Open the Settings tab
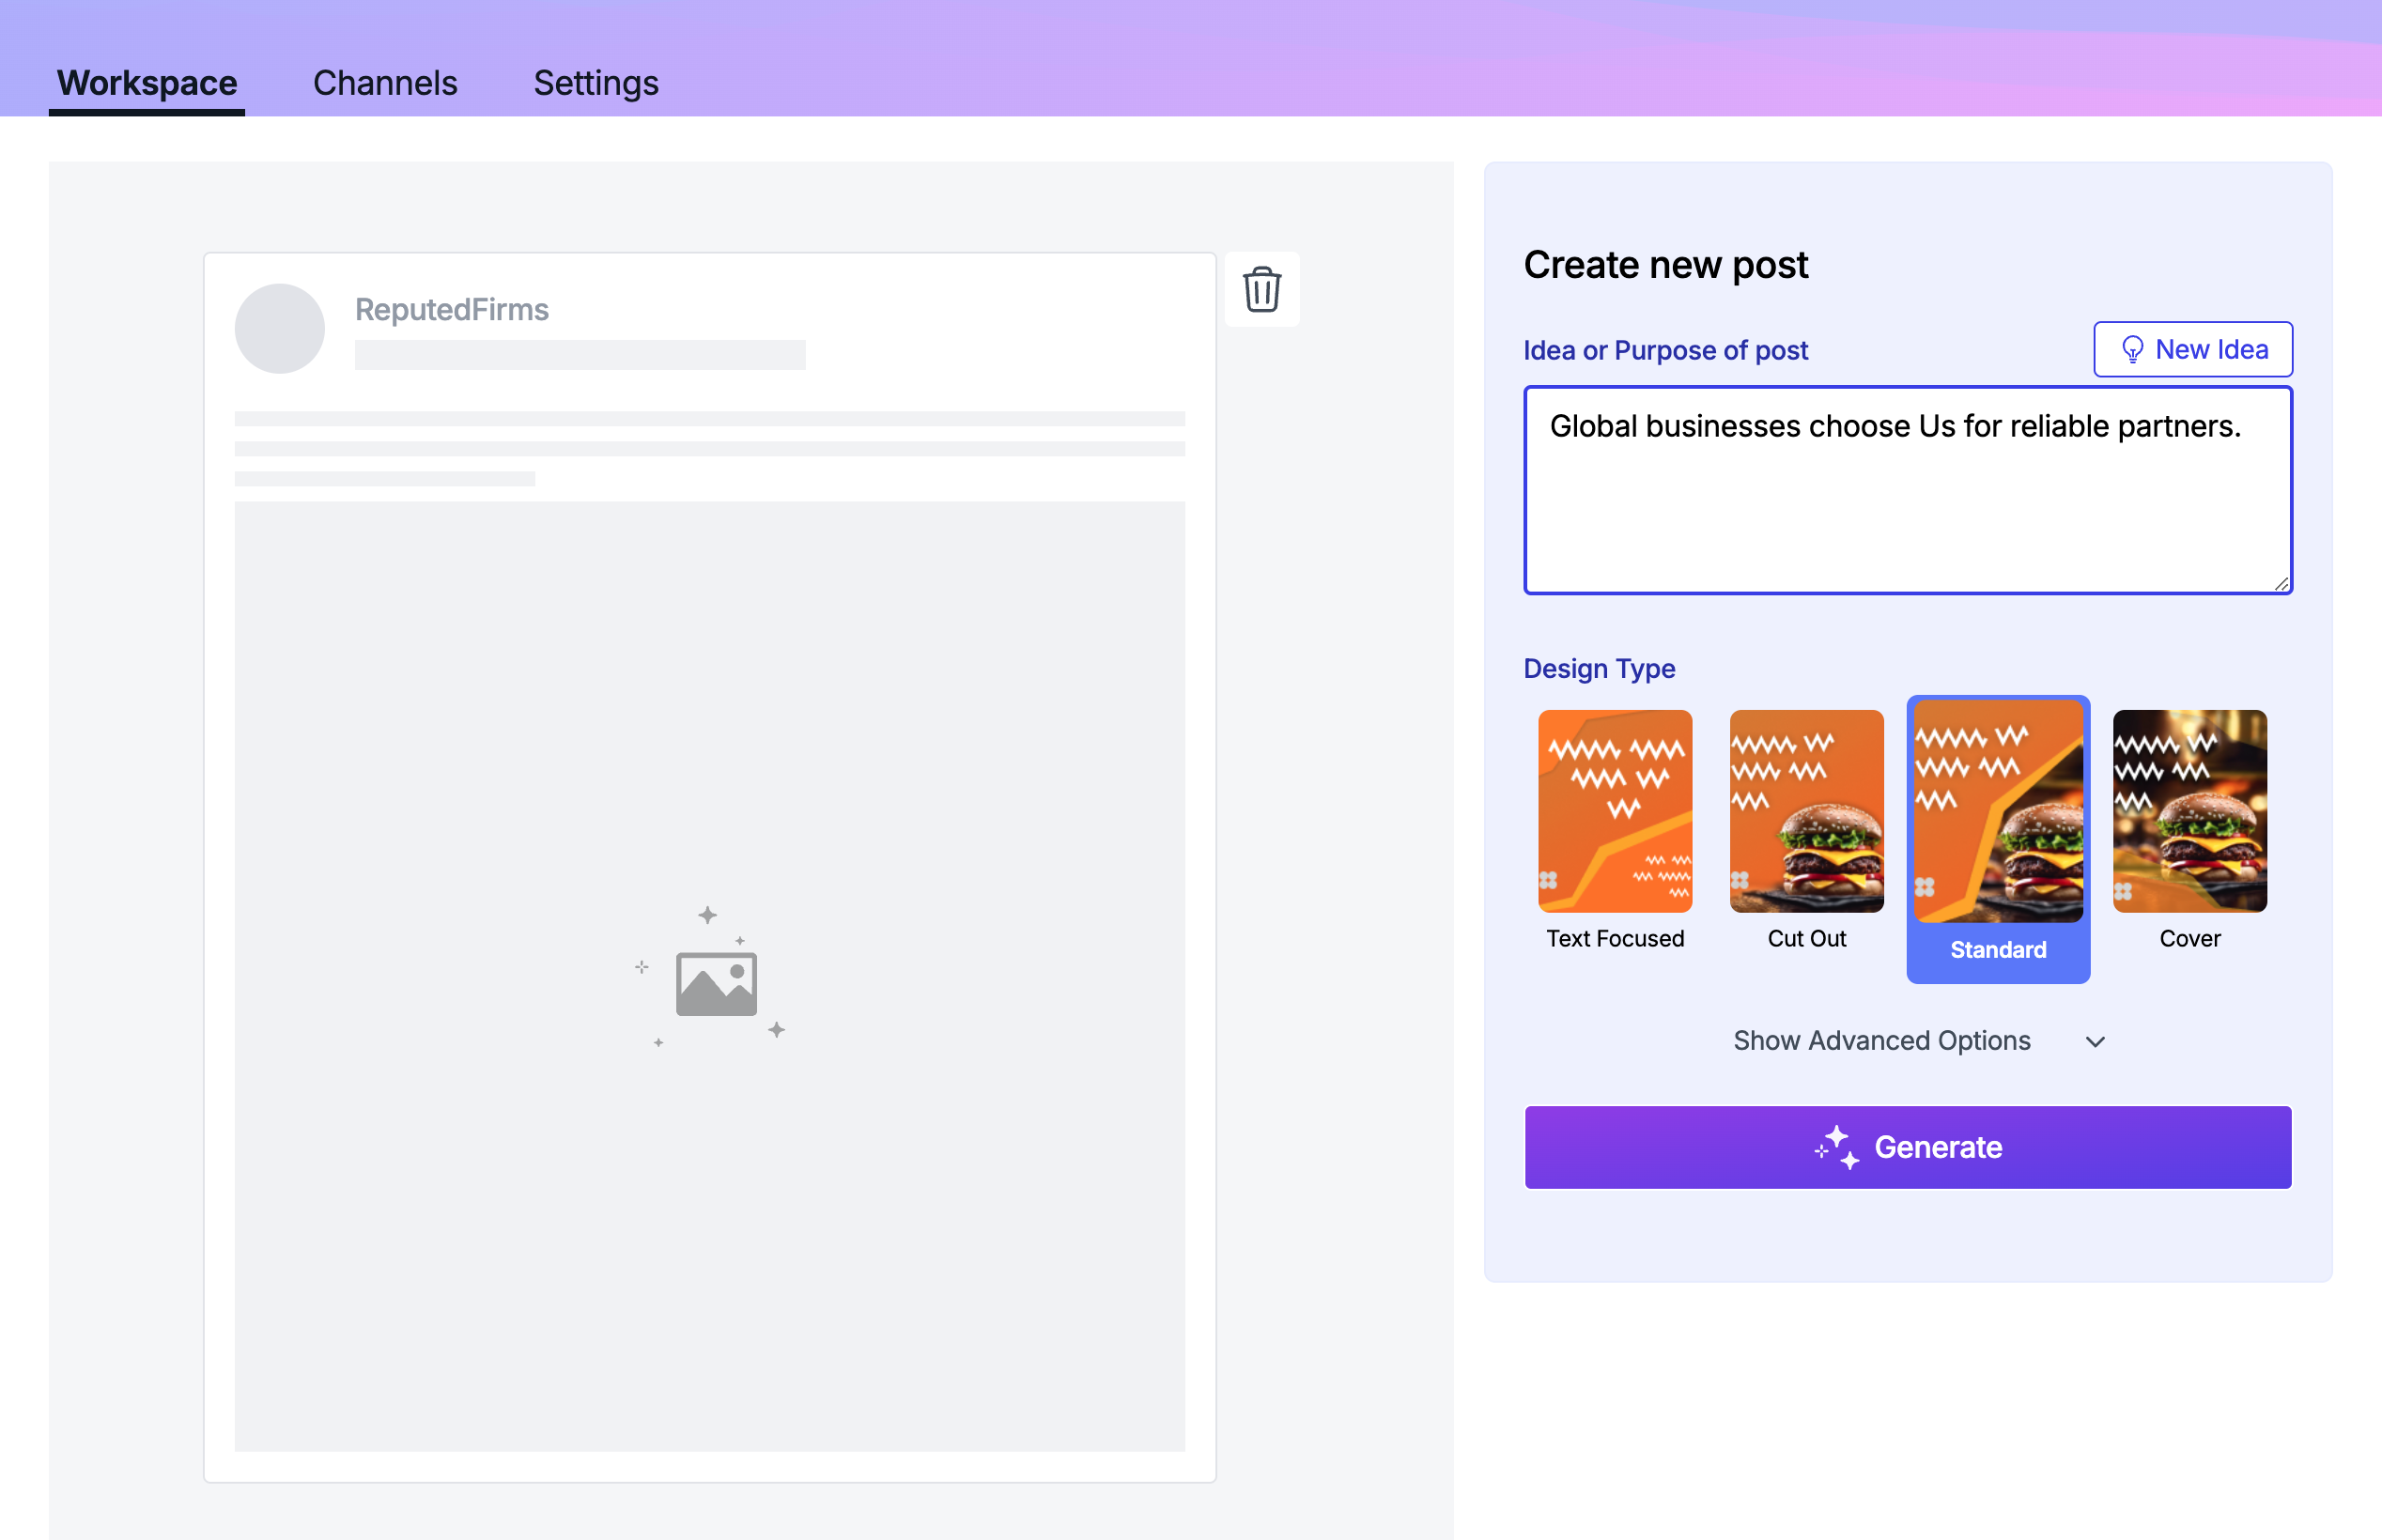 click(x=595, y=83)
